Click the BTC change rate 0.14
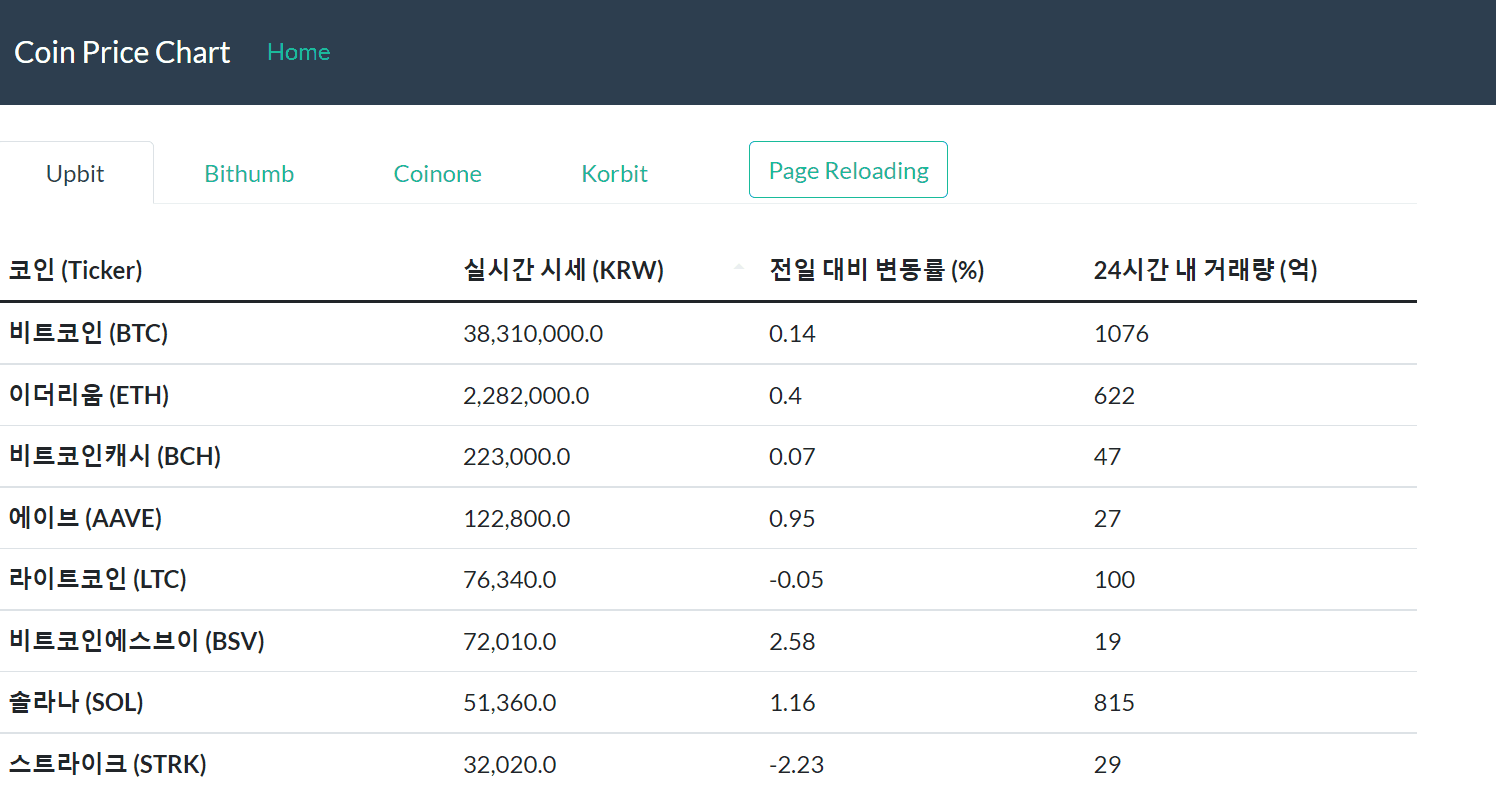This screenshot has width=1496, height=792. pyautogui.click(x=792, y=334)
